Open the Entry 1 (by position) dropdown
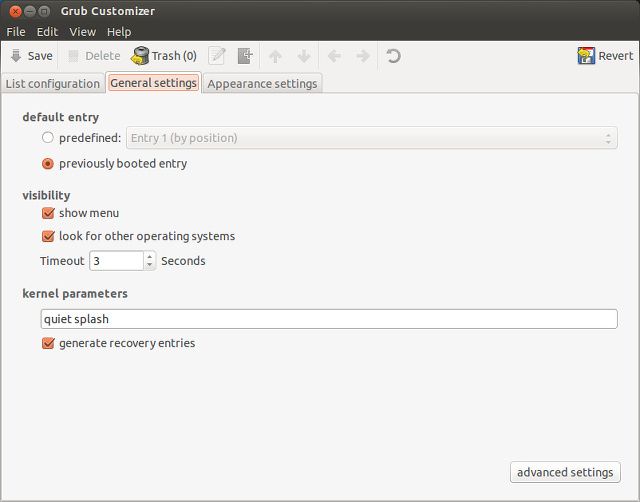Viewport: 640px width, 502px height. [372, 138]
